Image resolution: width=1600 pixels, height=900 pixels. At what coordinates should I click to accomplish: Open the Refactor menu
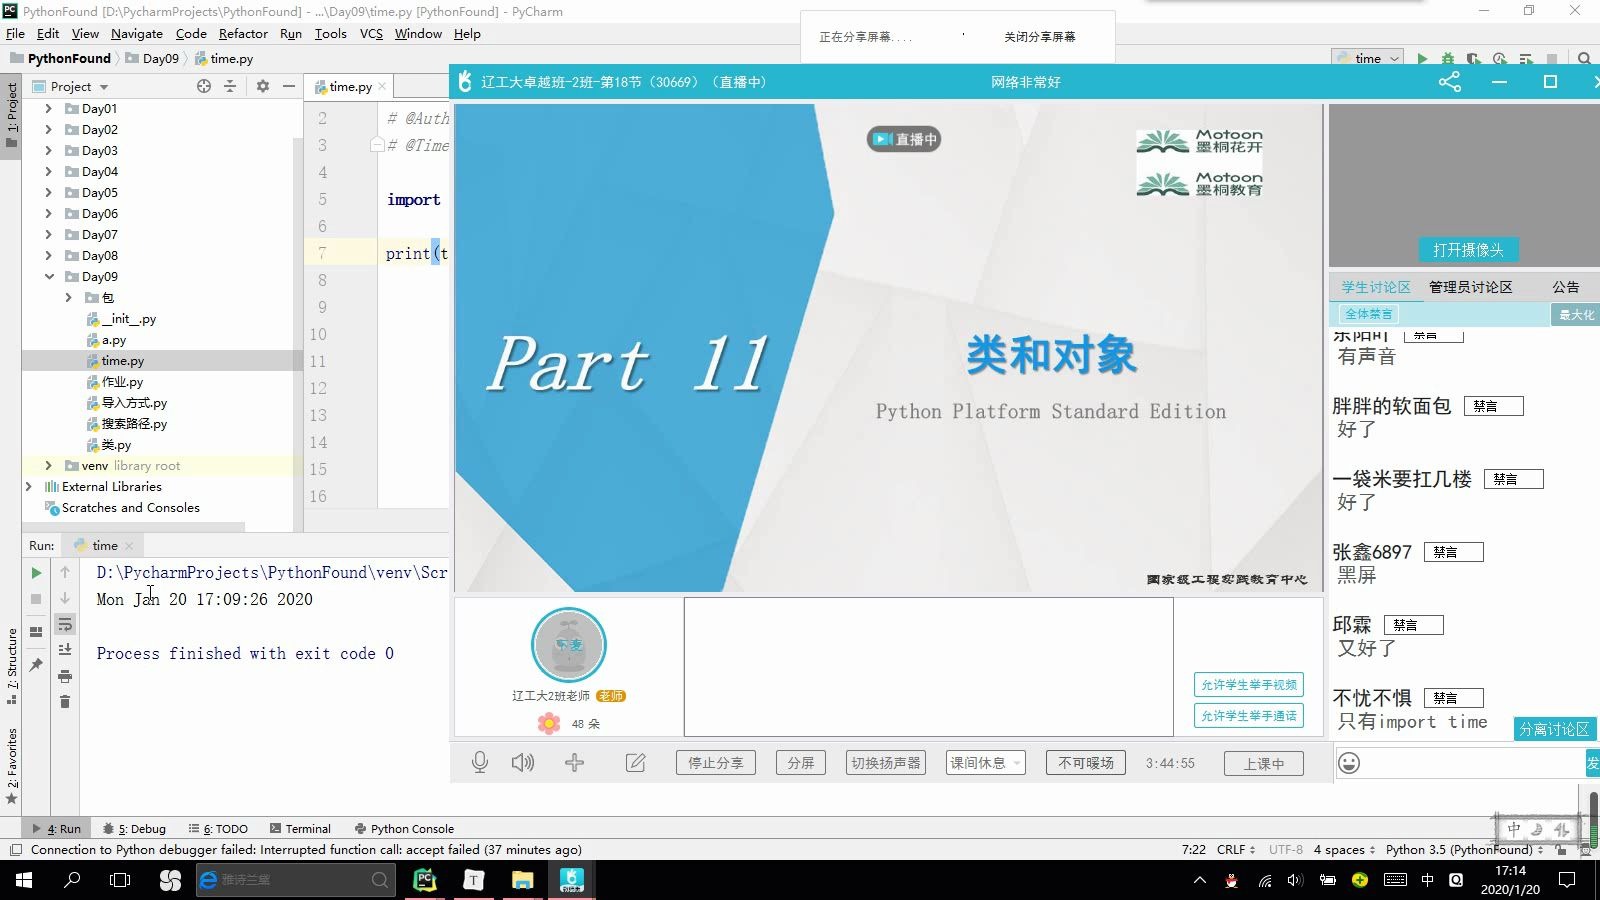243,33
